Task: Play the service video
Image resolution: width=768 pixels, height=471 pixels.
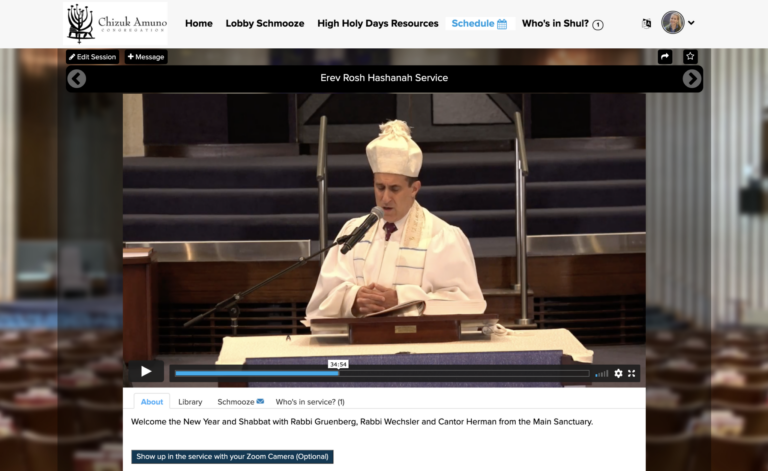Action: tap(145, 372)
